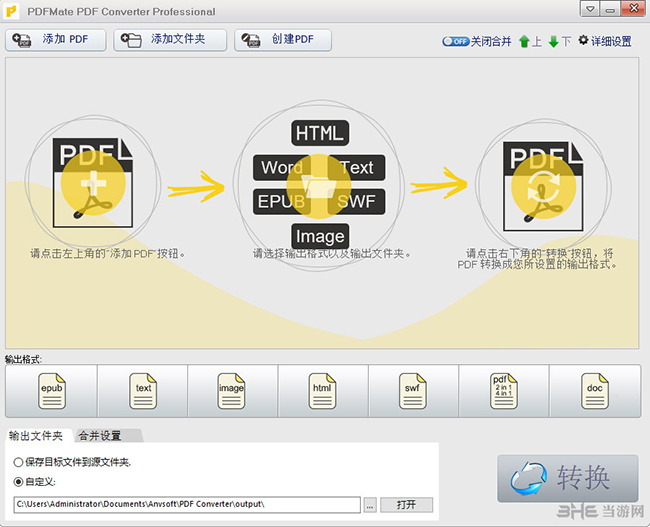This screenshot has width=650, height=527.
Task: Click the 添加文件夹 button
Action: click(x=170, y=40)
